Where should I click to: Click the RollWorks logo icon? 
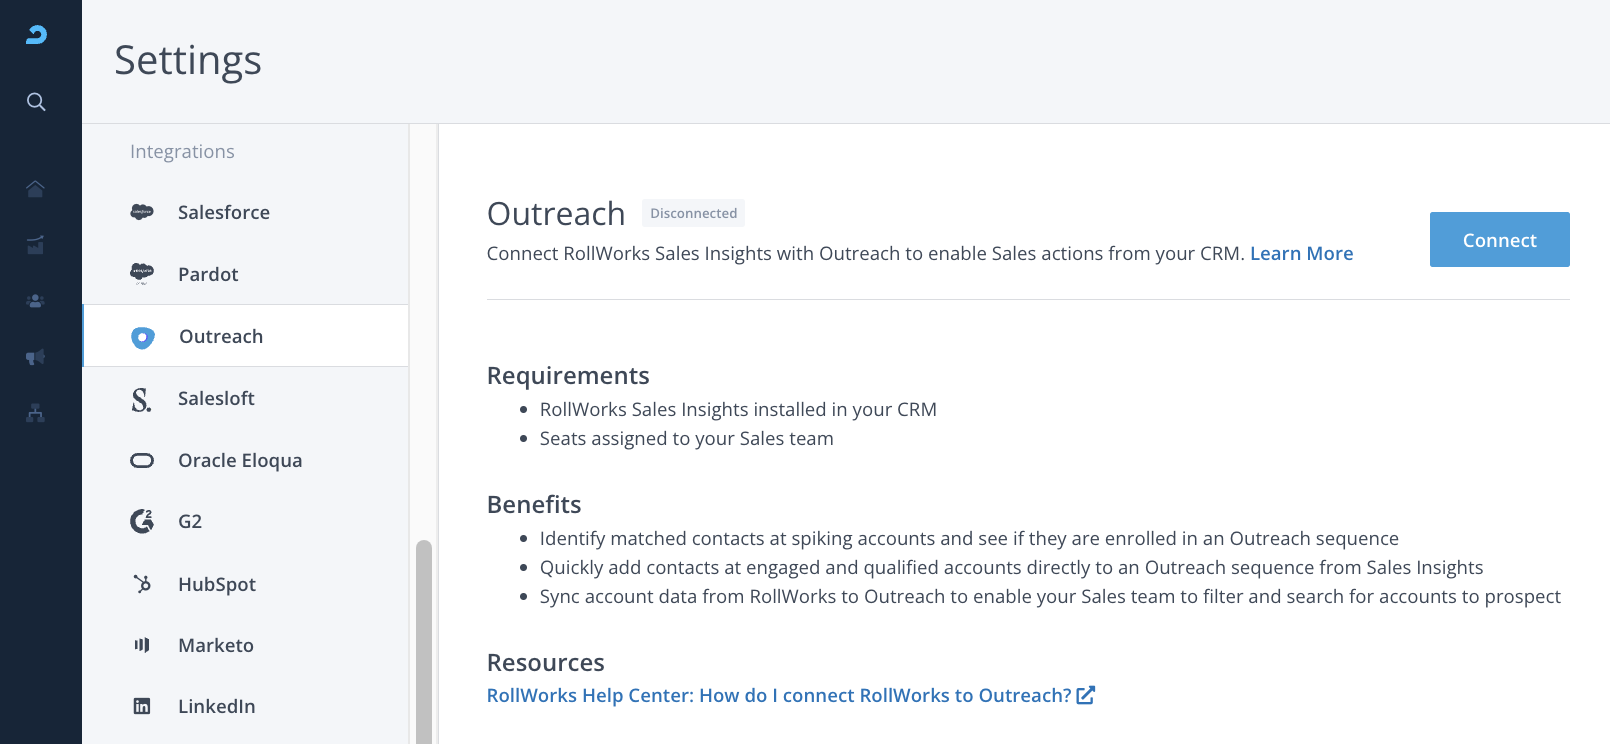pos(36,35)
